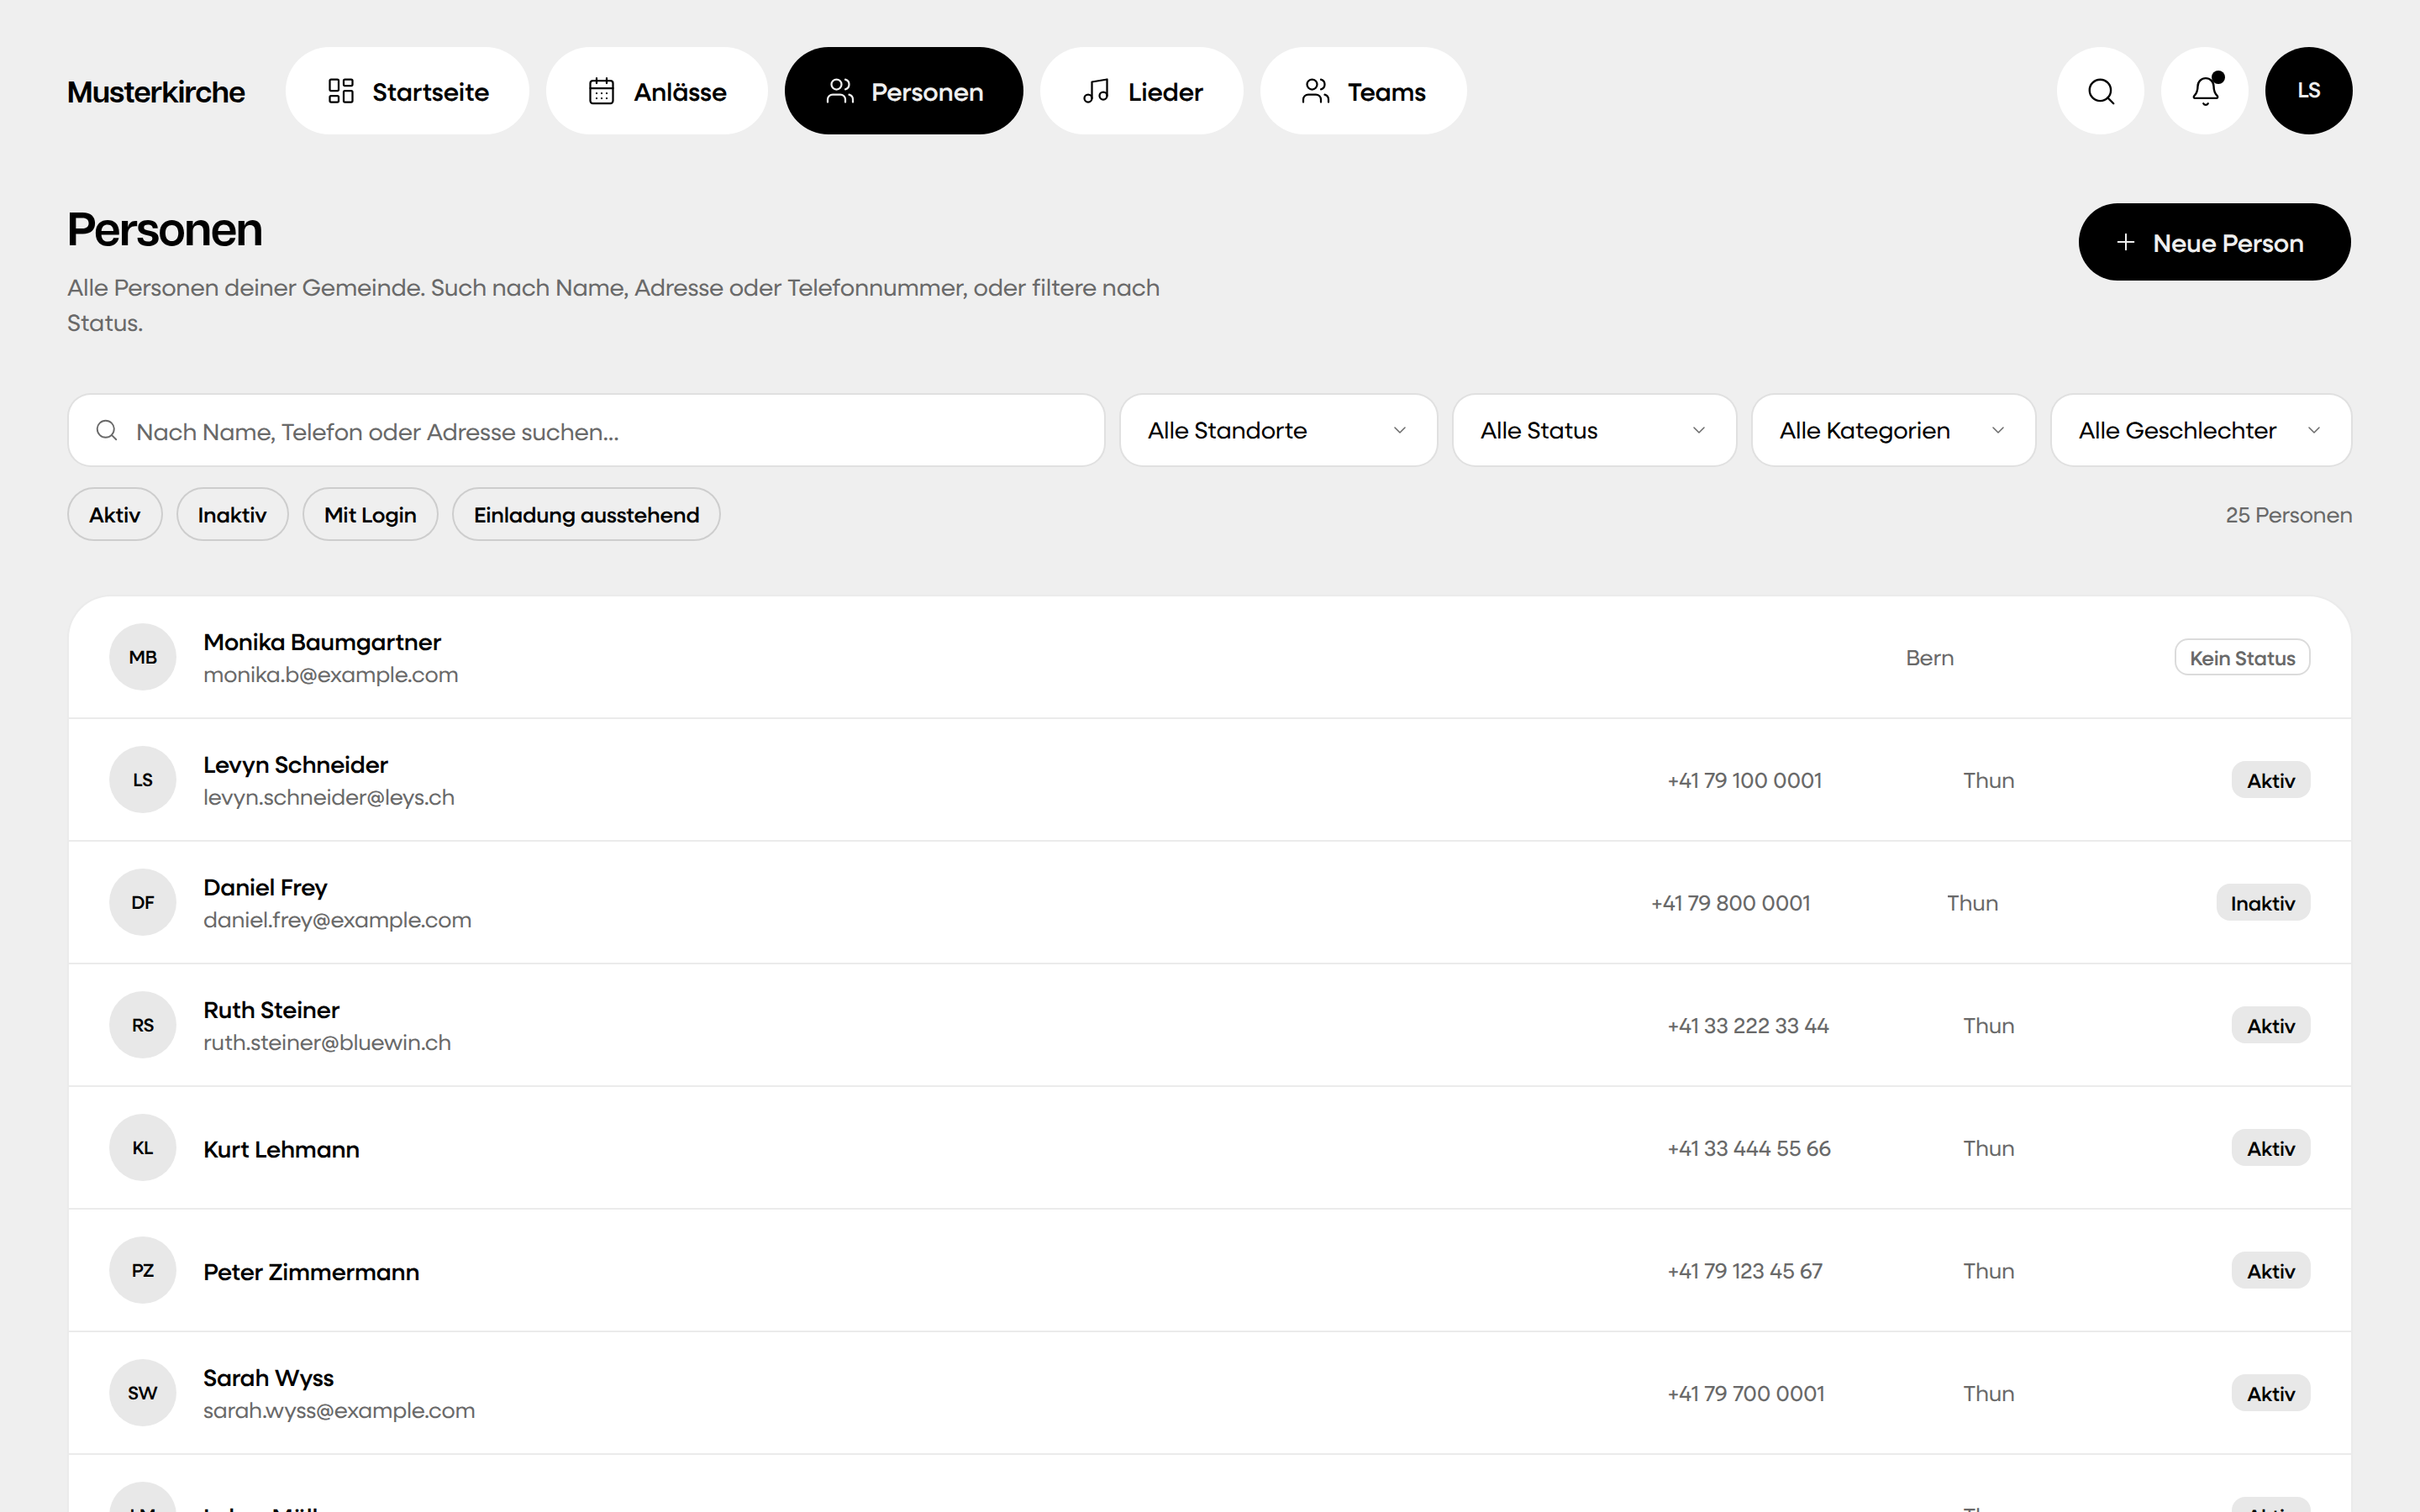This screenshot has width=2420, height=1512.
Task: Open notifications bell
Action: (x=2204, y=91)
